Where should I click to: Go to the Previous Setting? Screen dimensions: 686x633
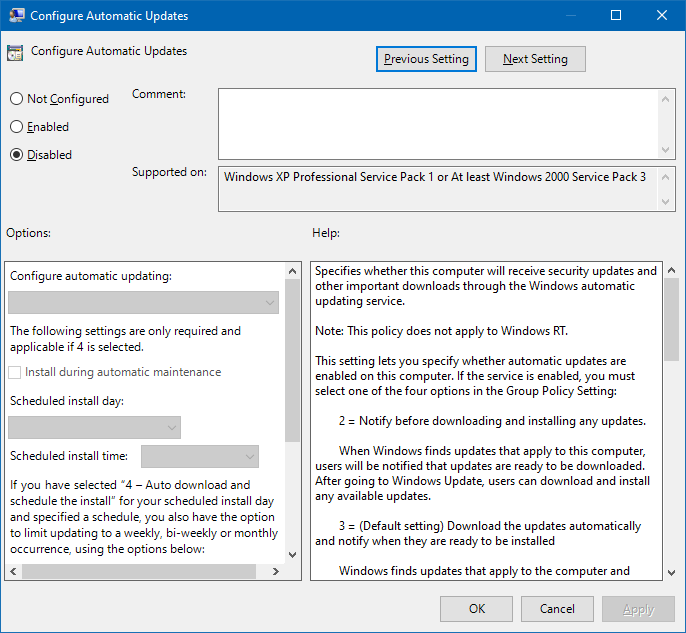[426, 59]
